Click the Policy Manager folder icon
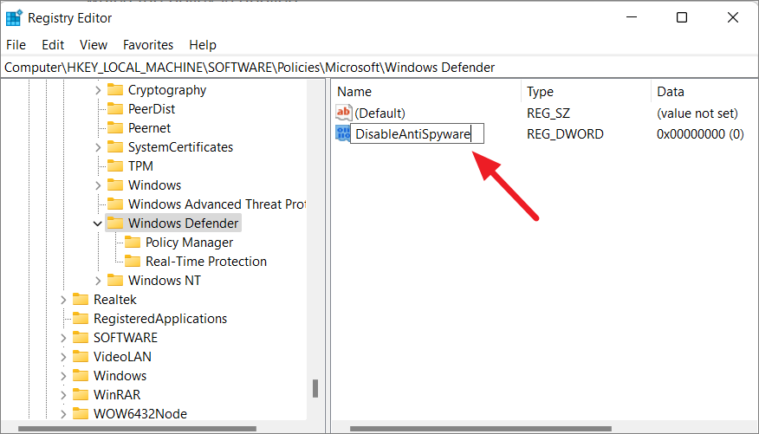The width and height of the screenshot is (759, 434). click(133, 242)
